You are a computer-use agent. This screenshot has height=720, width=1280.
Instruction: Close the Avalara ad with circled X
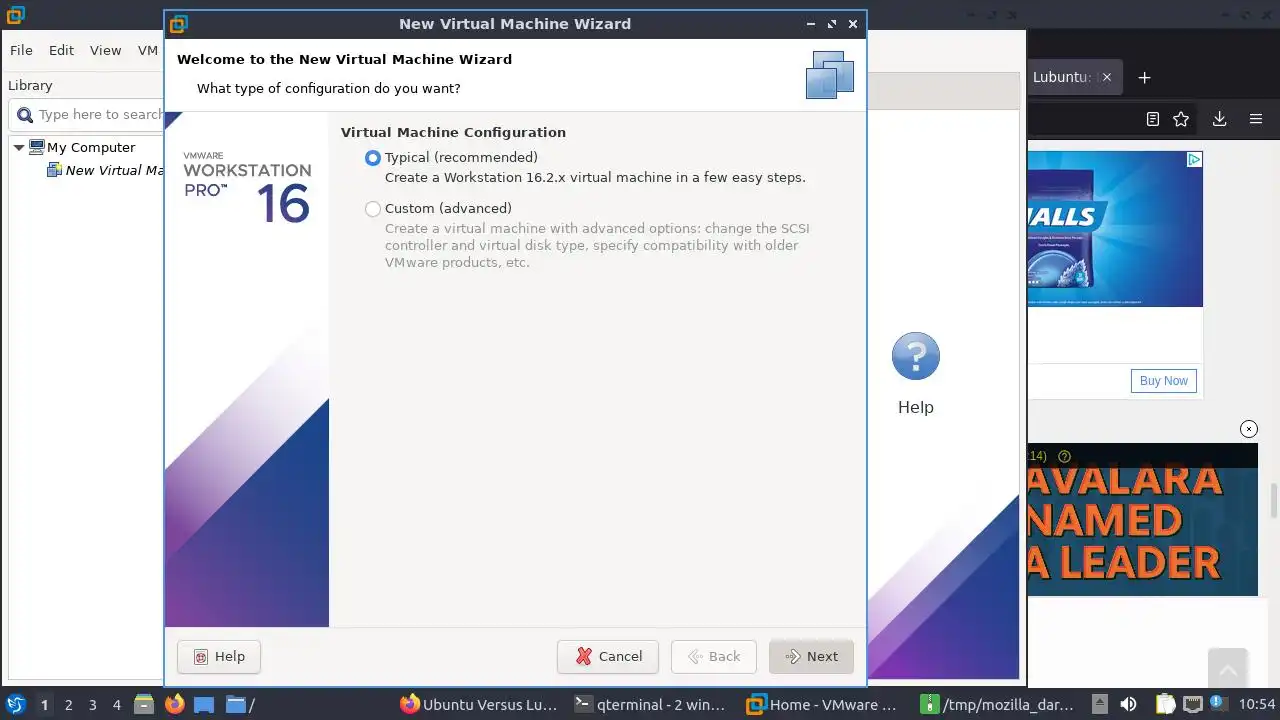pos(1249,429)
